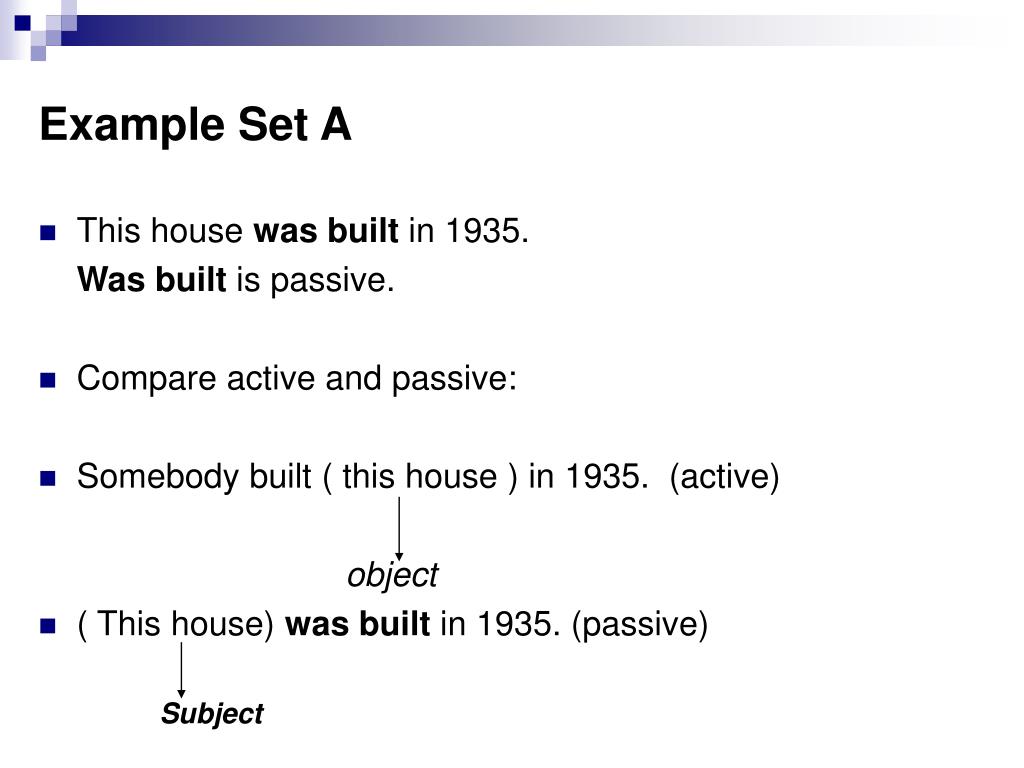Click the italic 'object' label
This screenshot has height=768, width=1024.
click(392, 575)
